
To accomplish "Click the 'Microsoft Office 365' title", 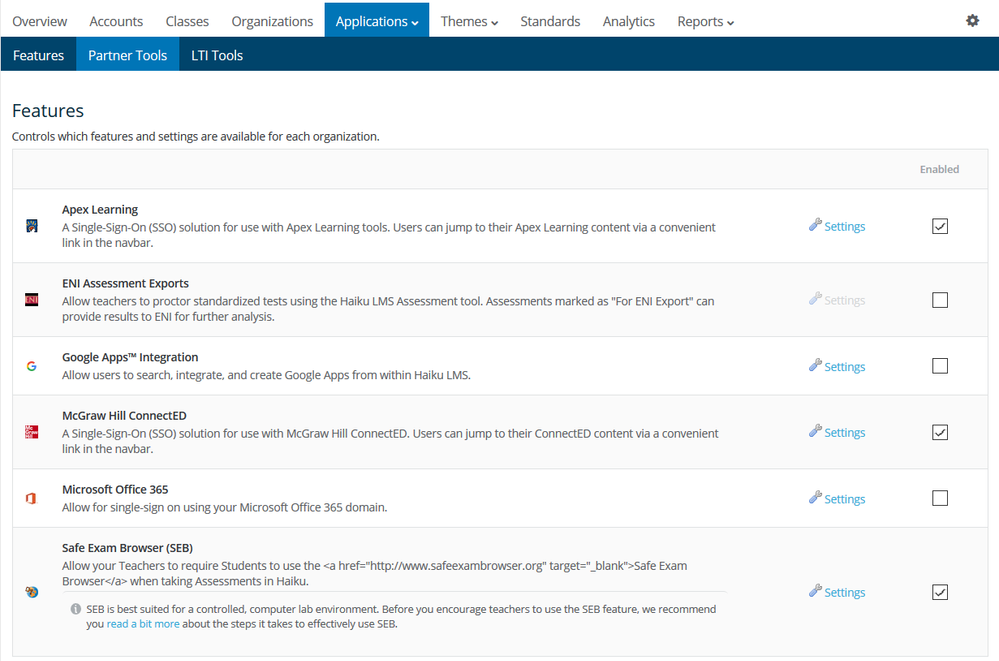I will tap(115, 490).
